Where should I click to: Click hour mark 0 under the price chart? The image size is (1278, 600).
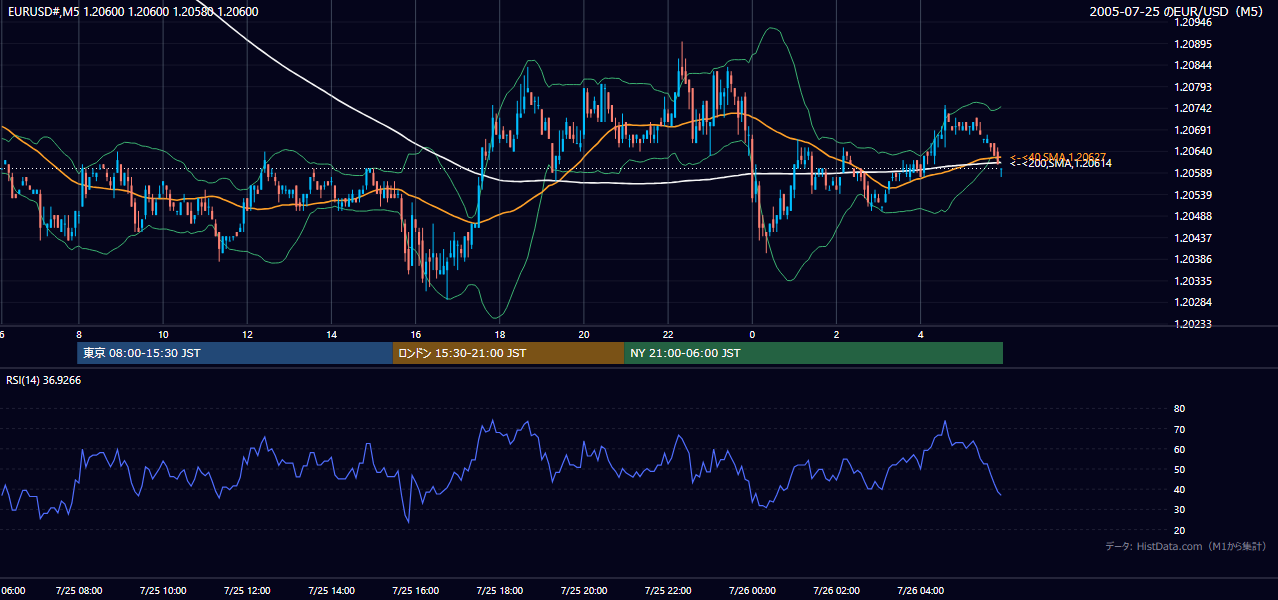[x=752, y=335]
